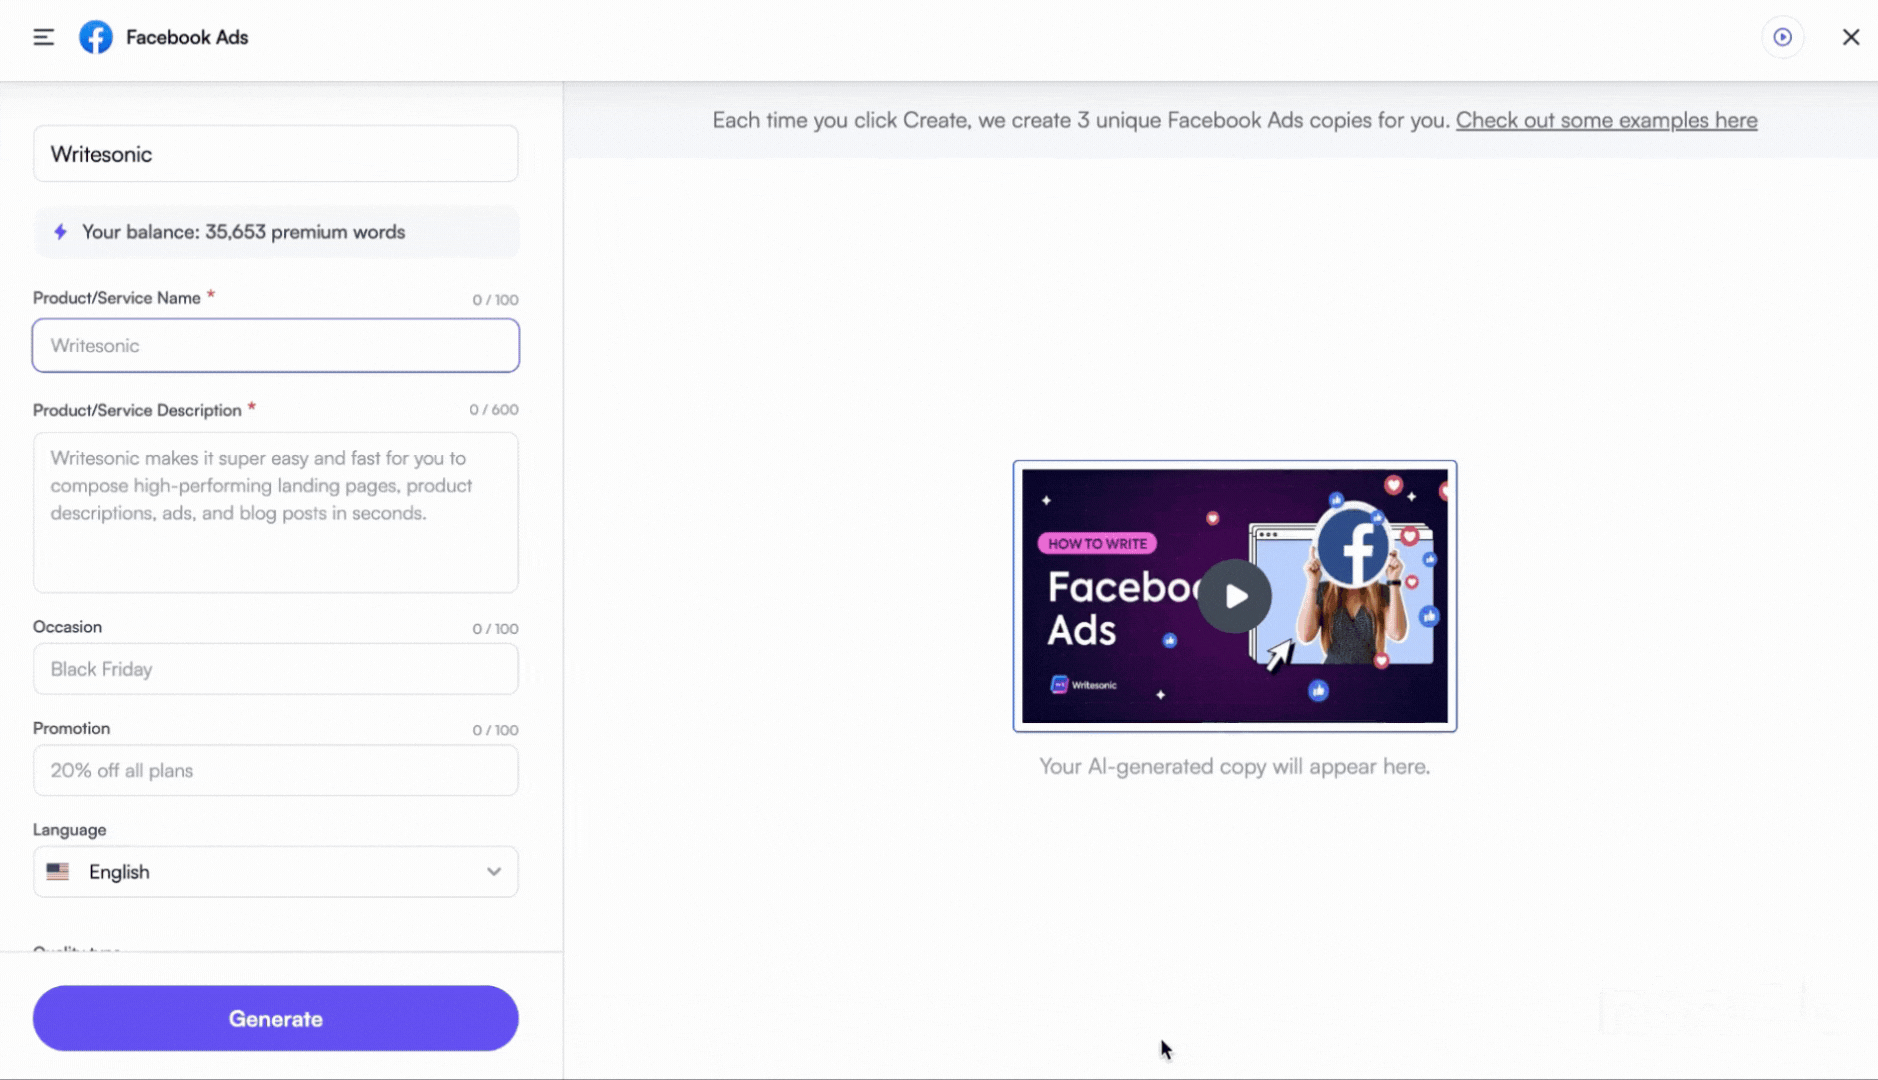Click the premium words balance banner

(275, 231)
